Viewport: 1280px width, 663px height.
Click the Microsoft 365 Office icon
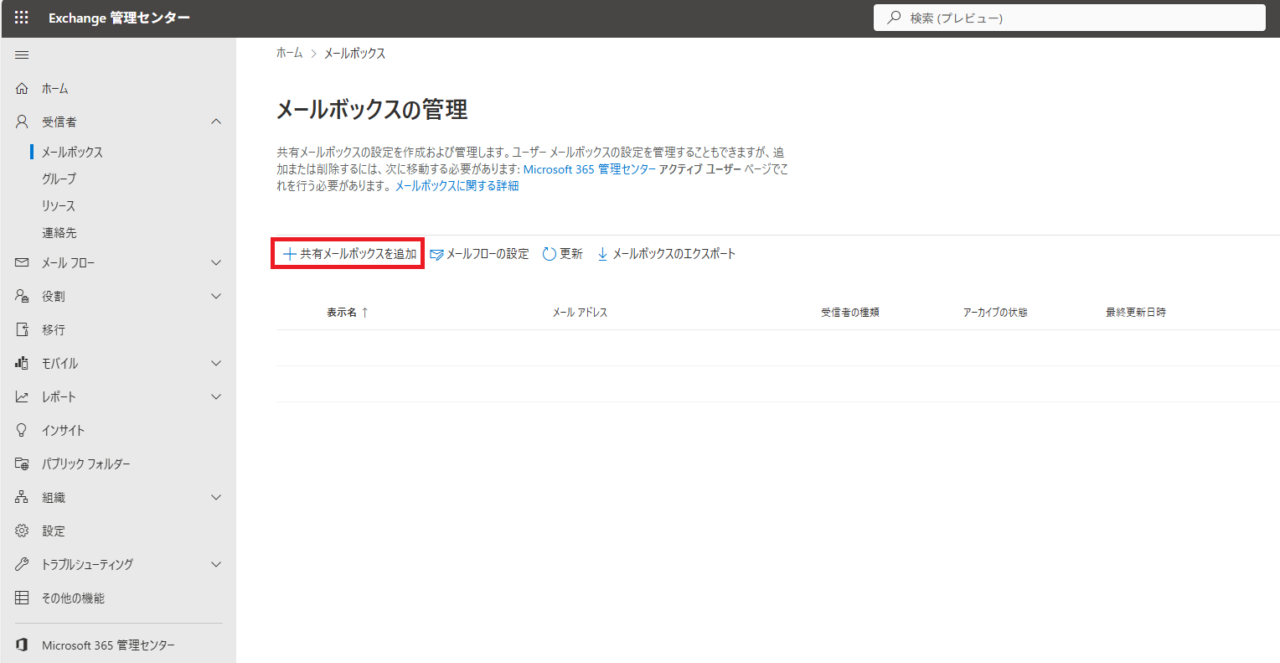[22, 645]
